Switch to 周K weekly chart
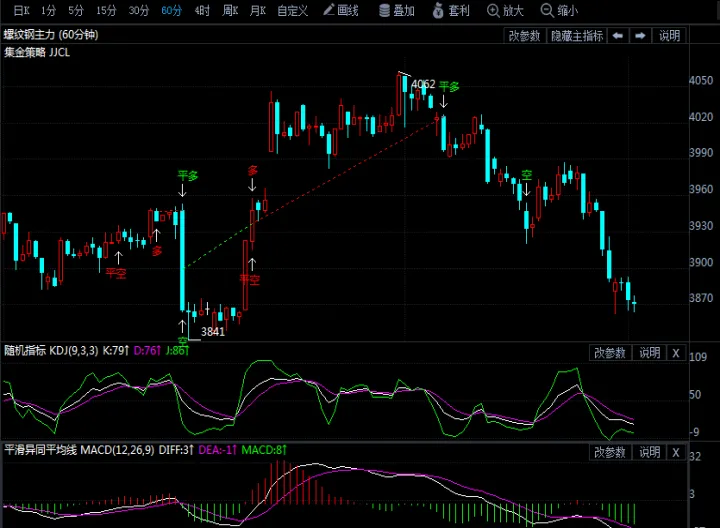The image size is (720, 528). [x=231, y=11]
